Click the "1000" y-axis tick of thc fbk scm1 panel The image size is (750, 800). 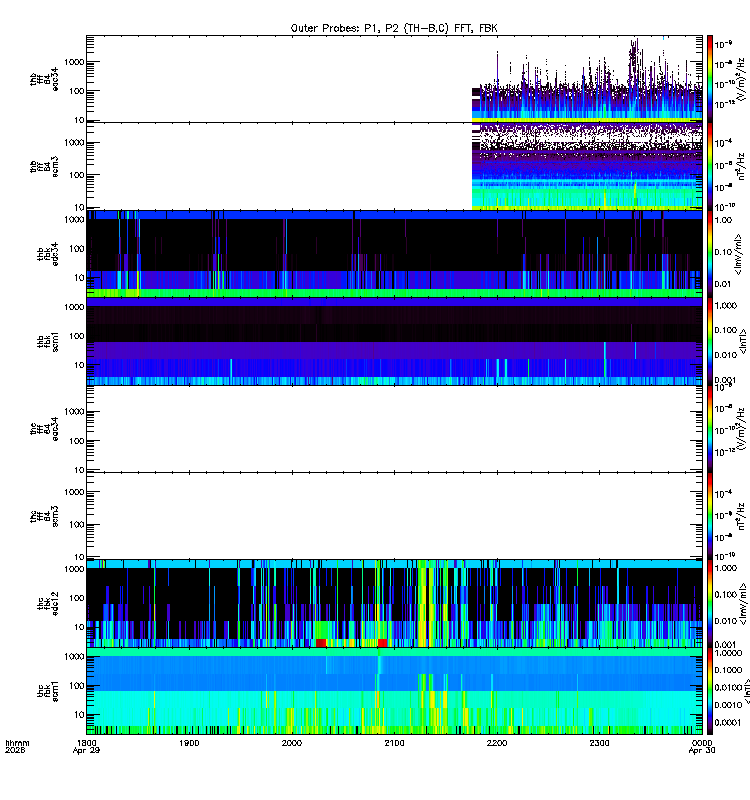[74, 657]
